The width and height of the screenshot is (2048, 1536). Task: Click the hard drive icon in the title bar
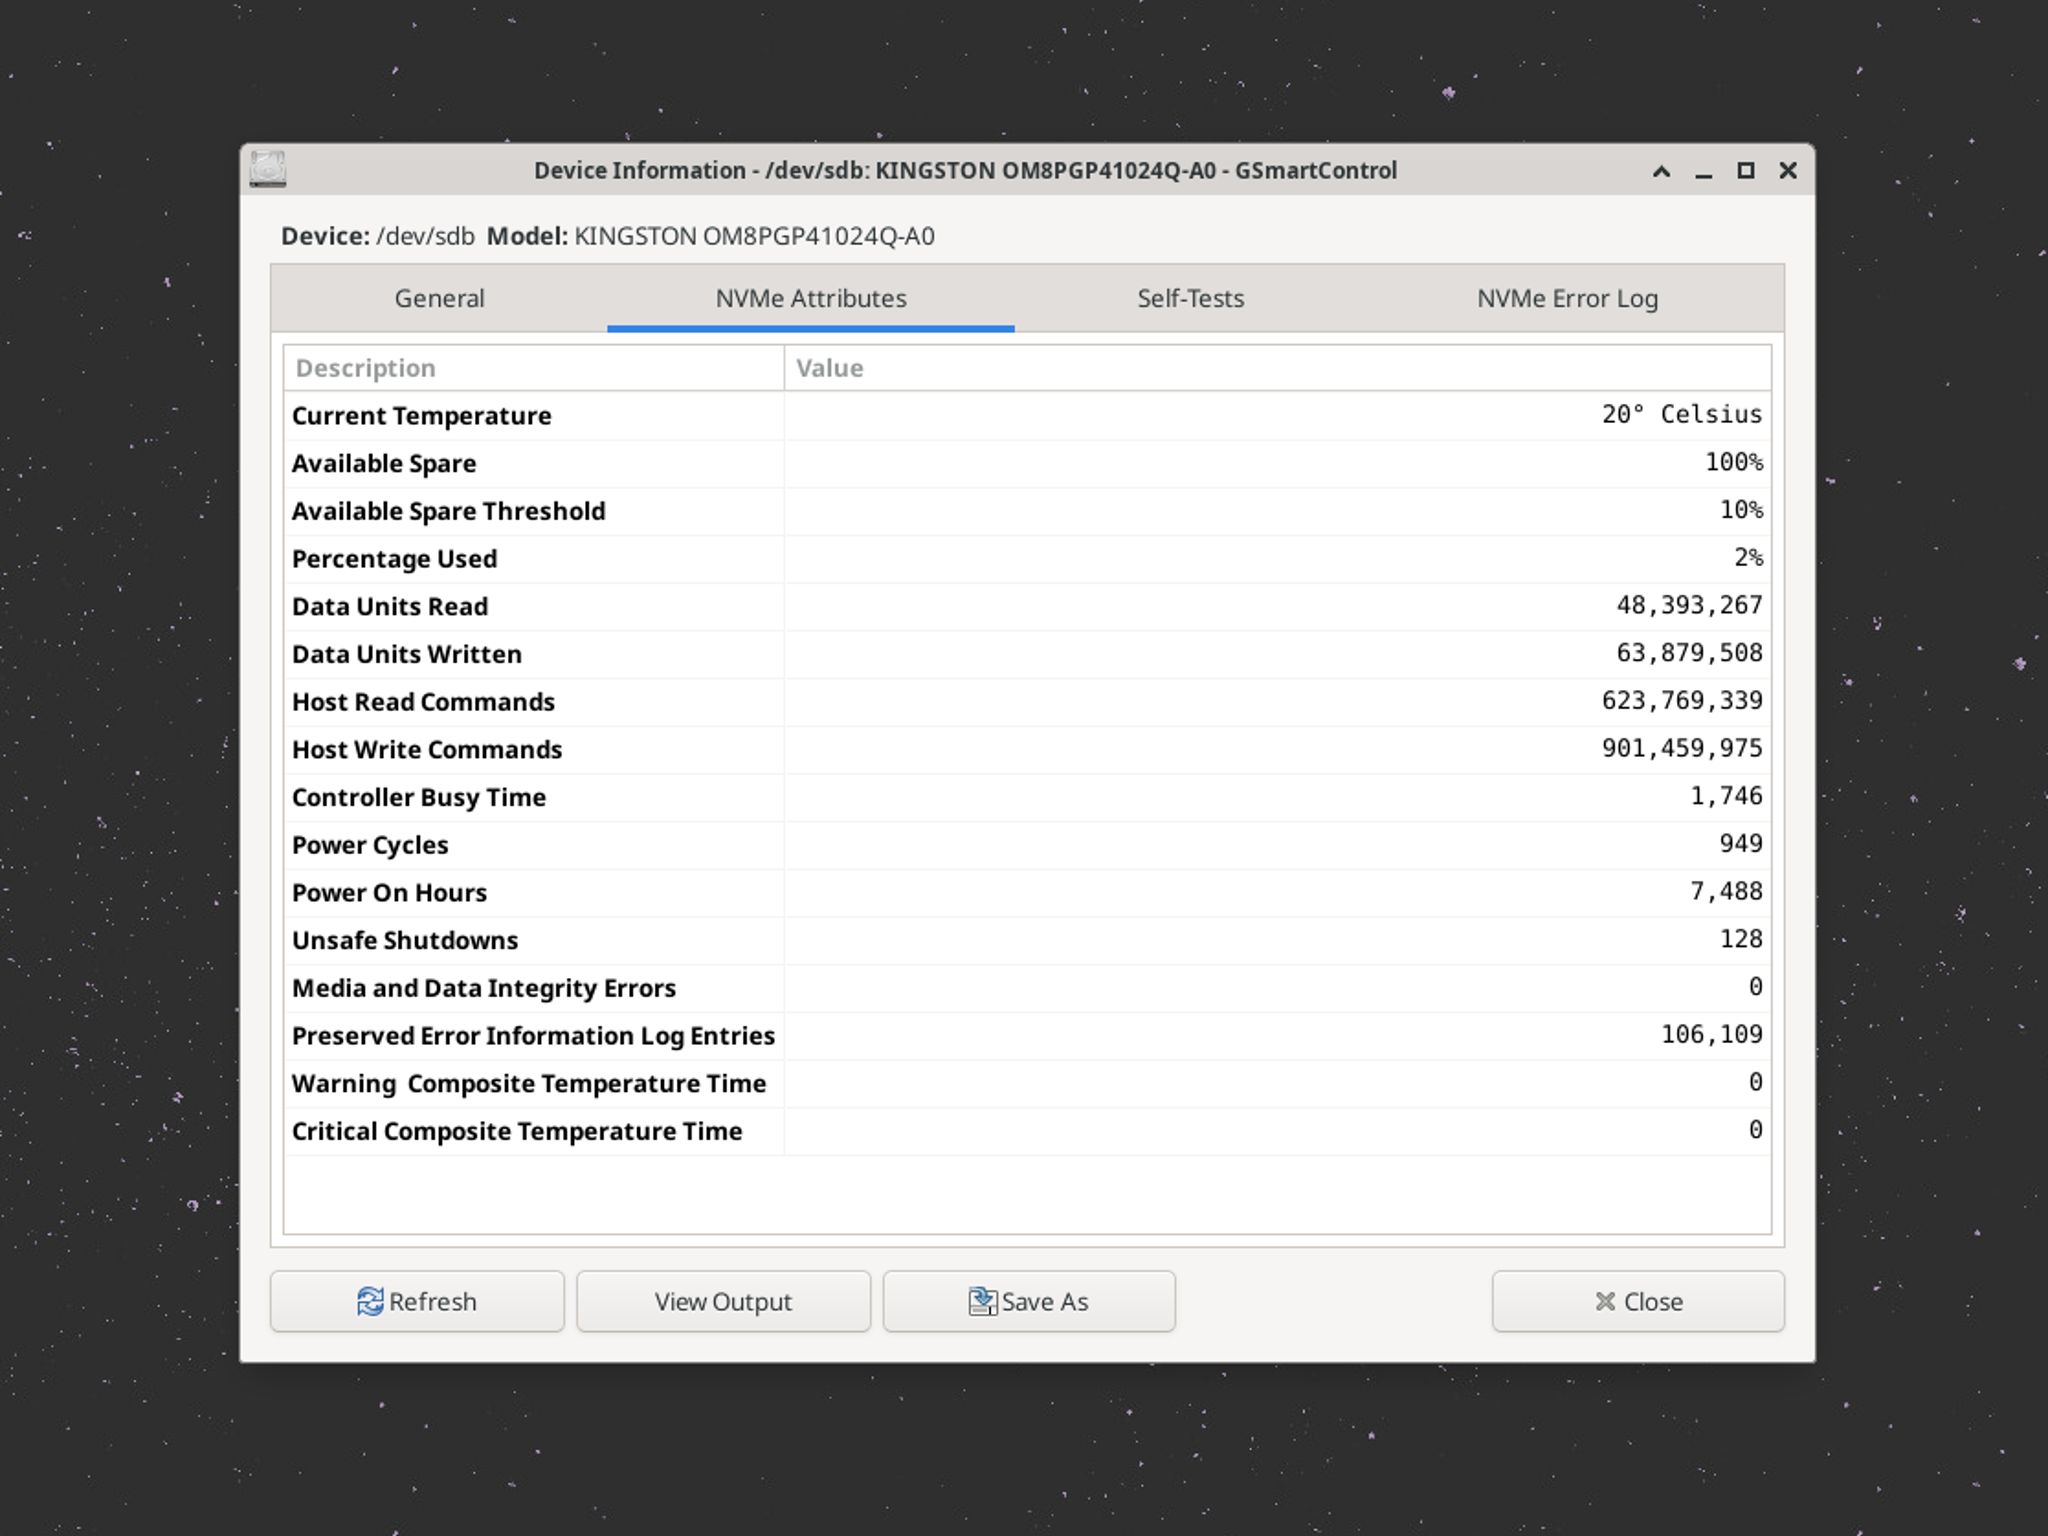click(x=268, y=169)
